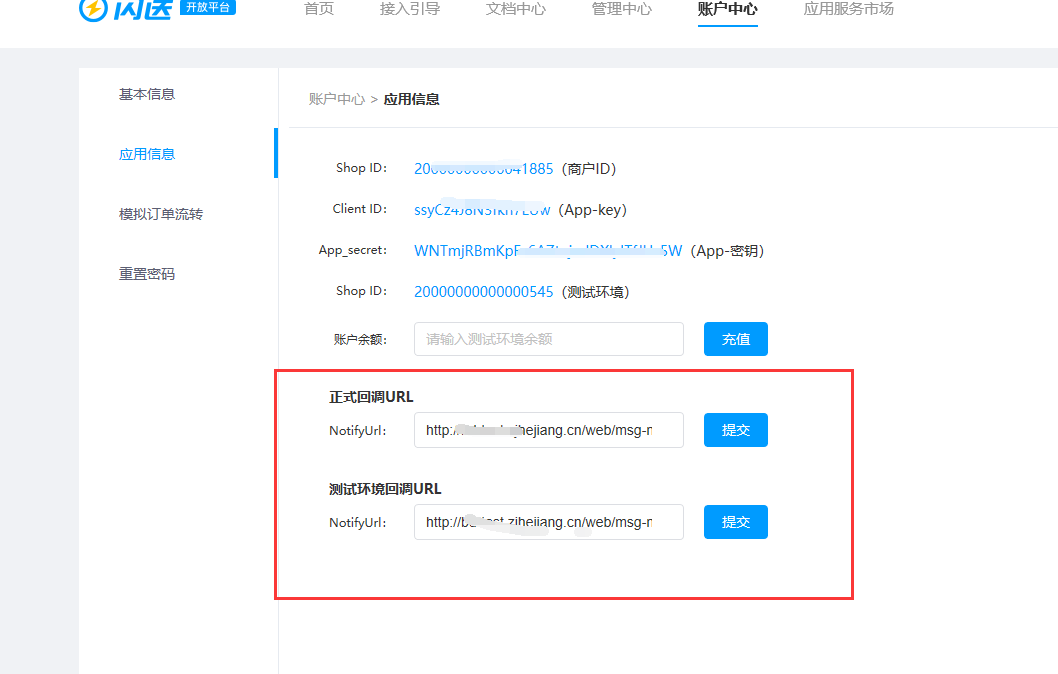The image size is (1058, 674).
Task: Click the 账户余额 test balance input field
Action: tap(548, 339)
